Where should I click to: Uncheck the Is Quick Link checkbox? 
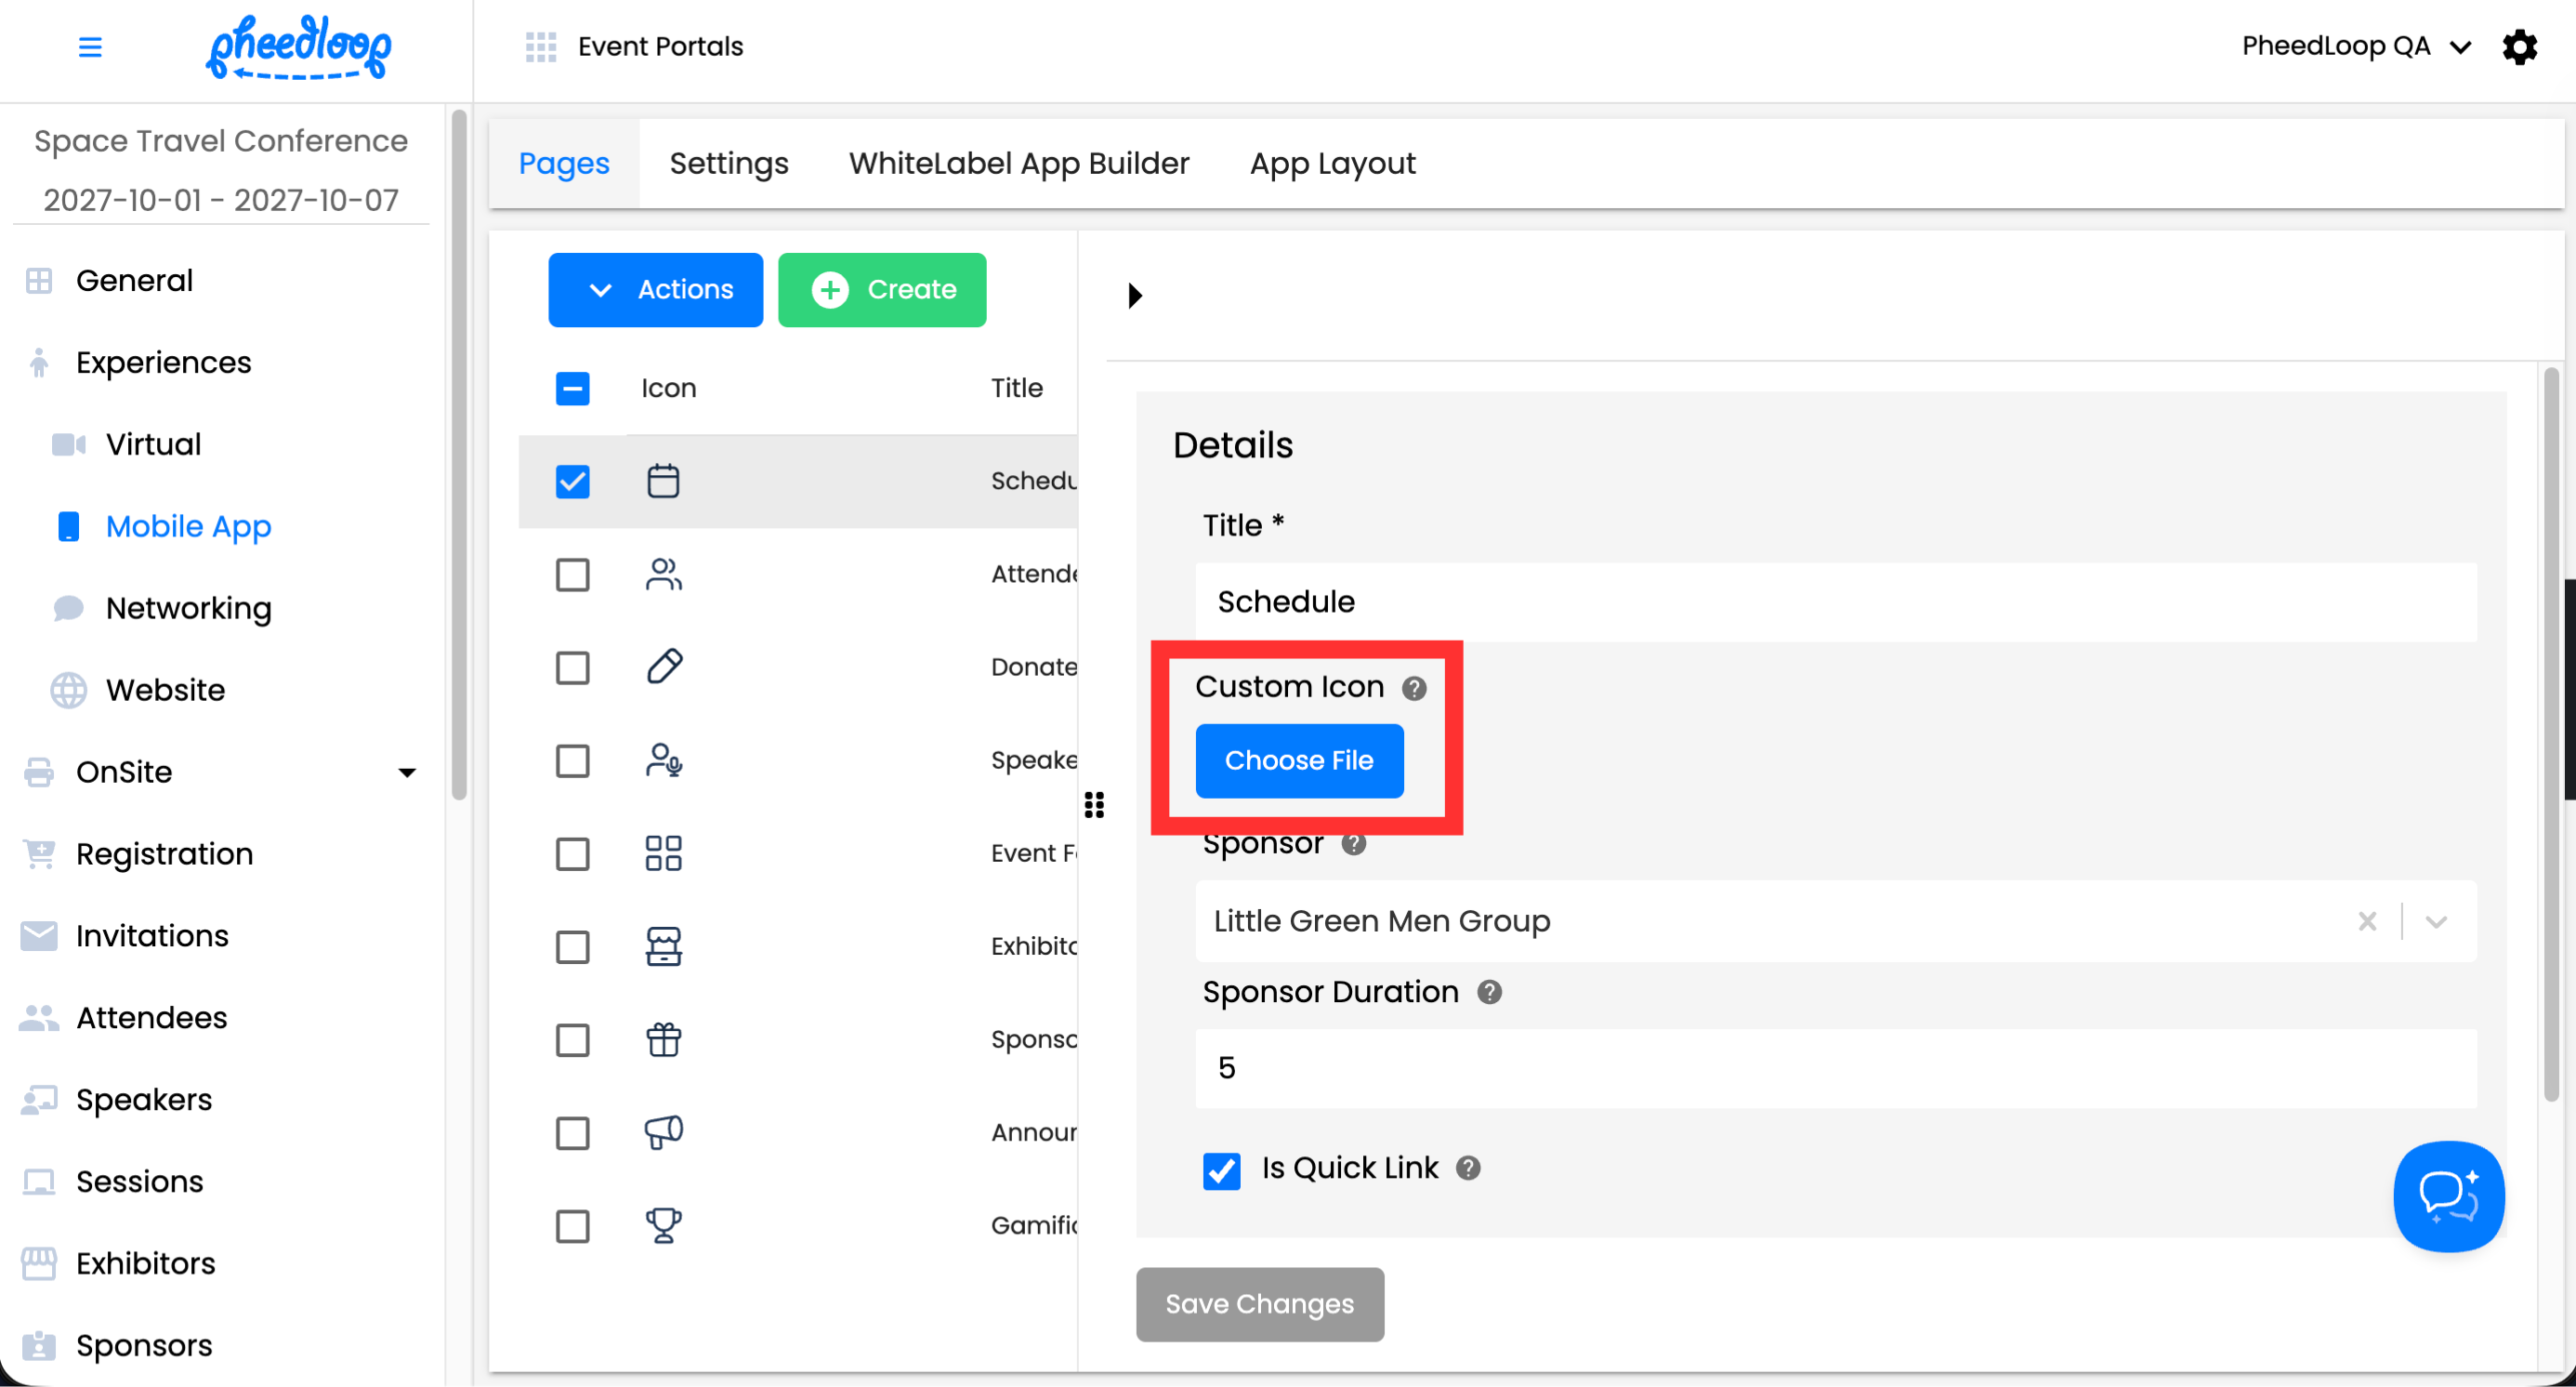pyautogui.click(x=1221, y=1169)
